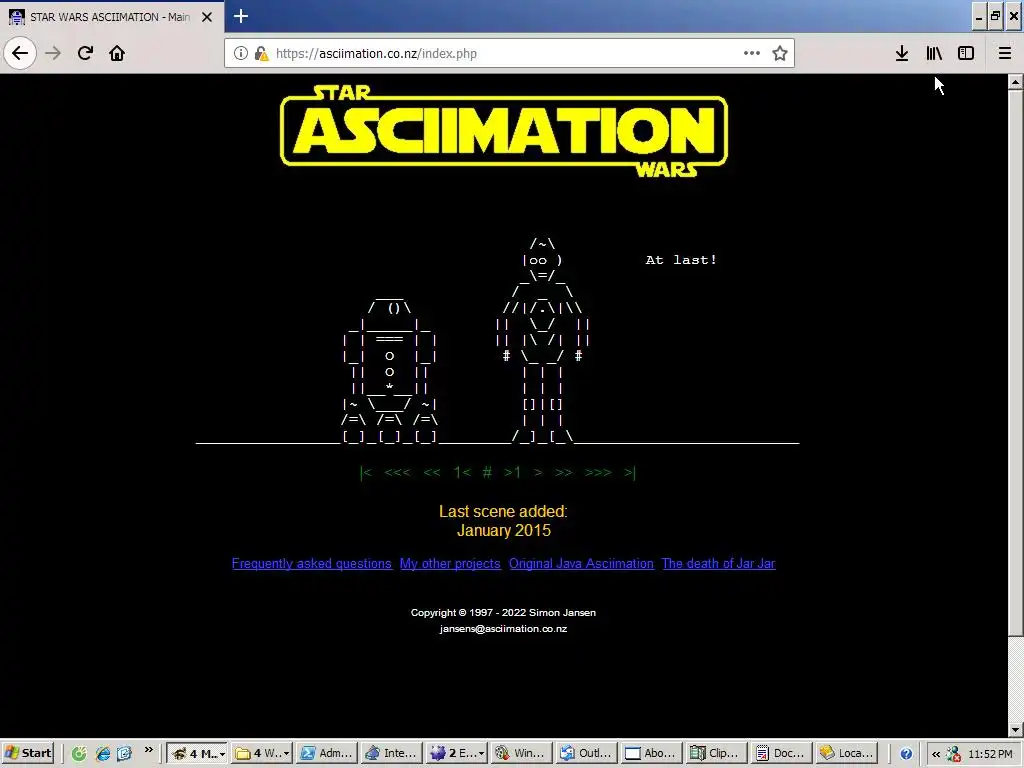Pause the animation with # control

(x=487, y=472)
